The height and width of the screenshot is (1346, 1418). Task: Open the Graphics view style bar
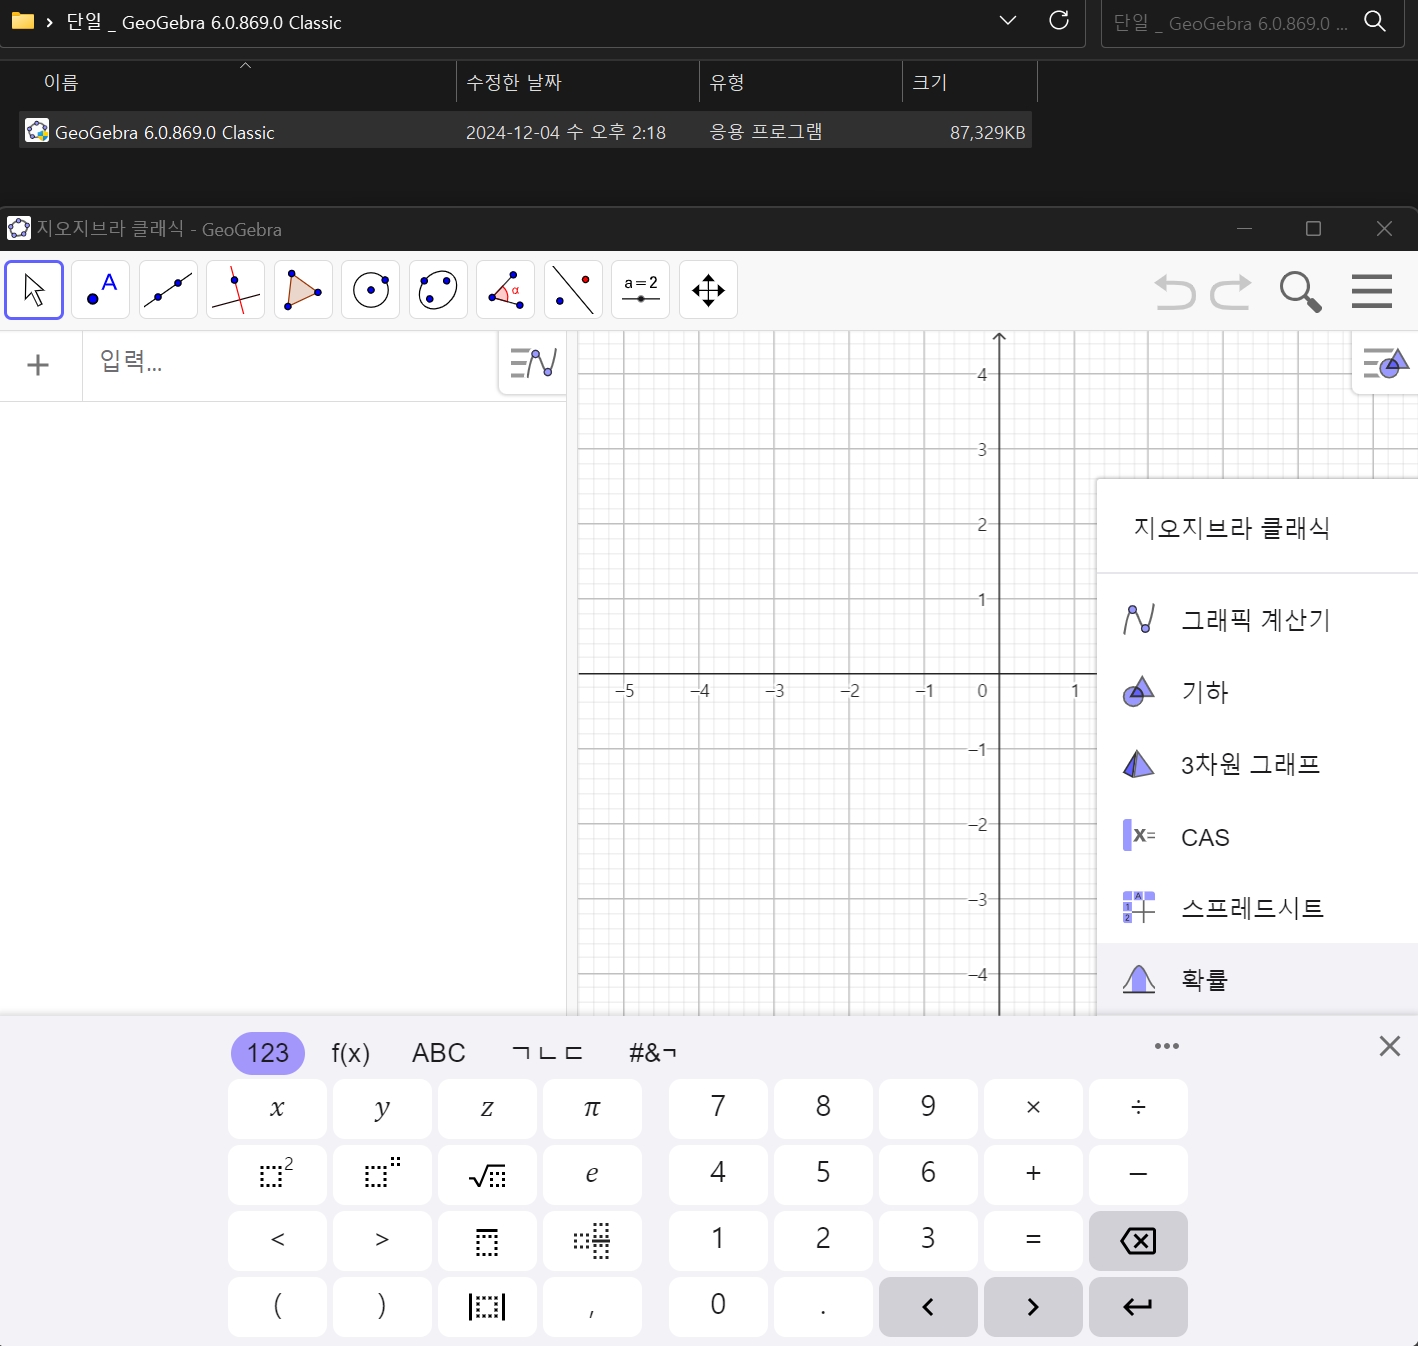click(x=1386, y=363)
